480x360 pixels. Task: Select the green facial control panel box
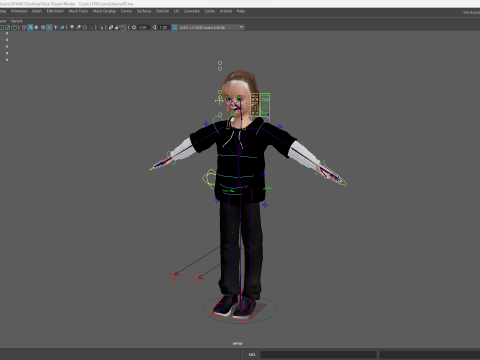[265, 104]
